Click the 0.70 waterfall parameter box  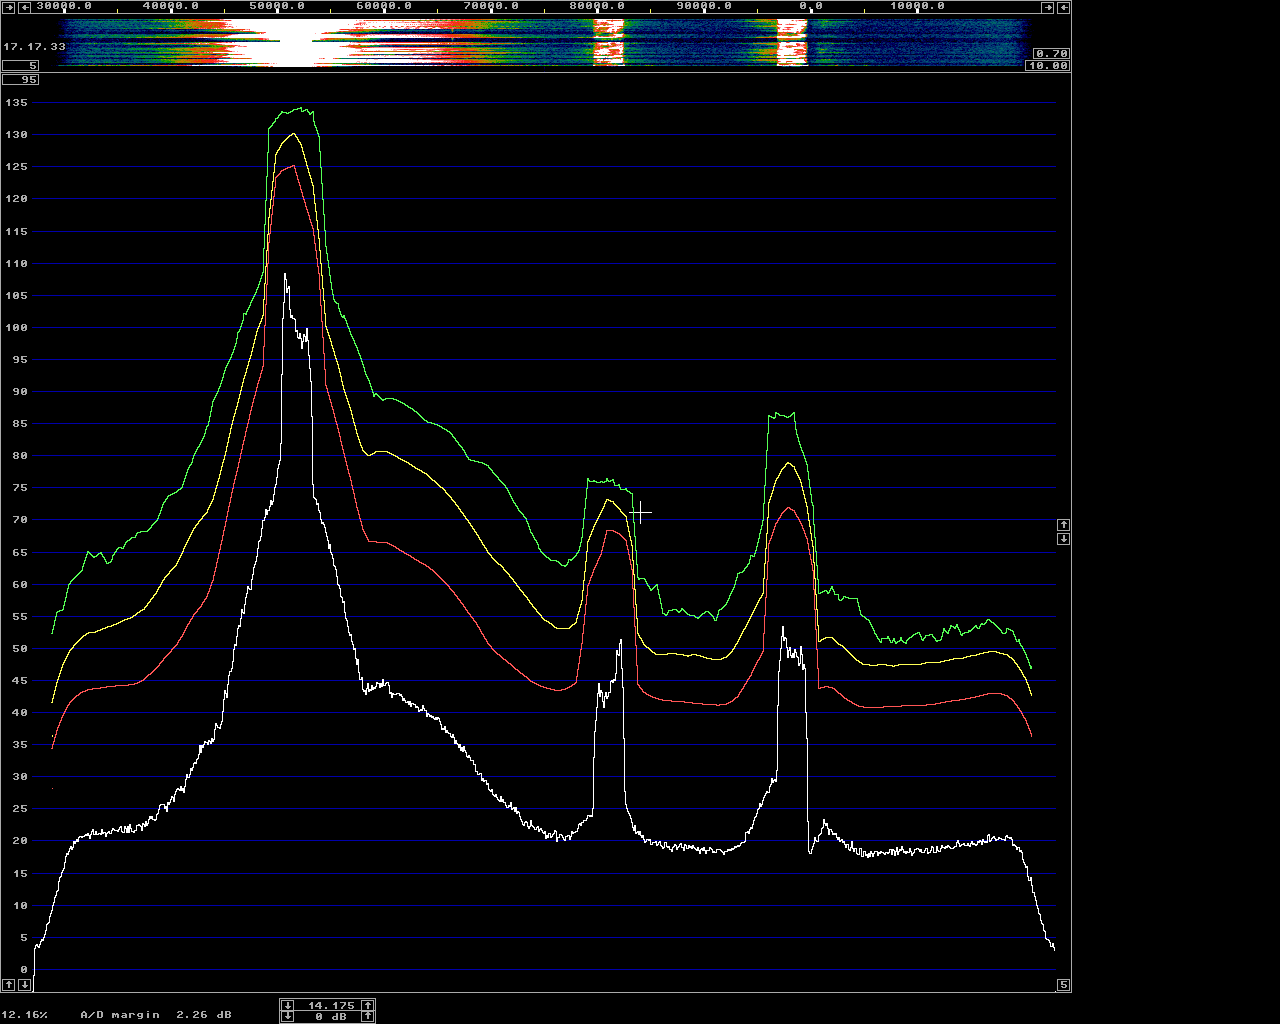pos(1051,53)
